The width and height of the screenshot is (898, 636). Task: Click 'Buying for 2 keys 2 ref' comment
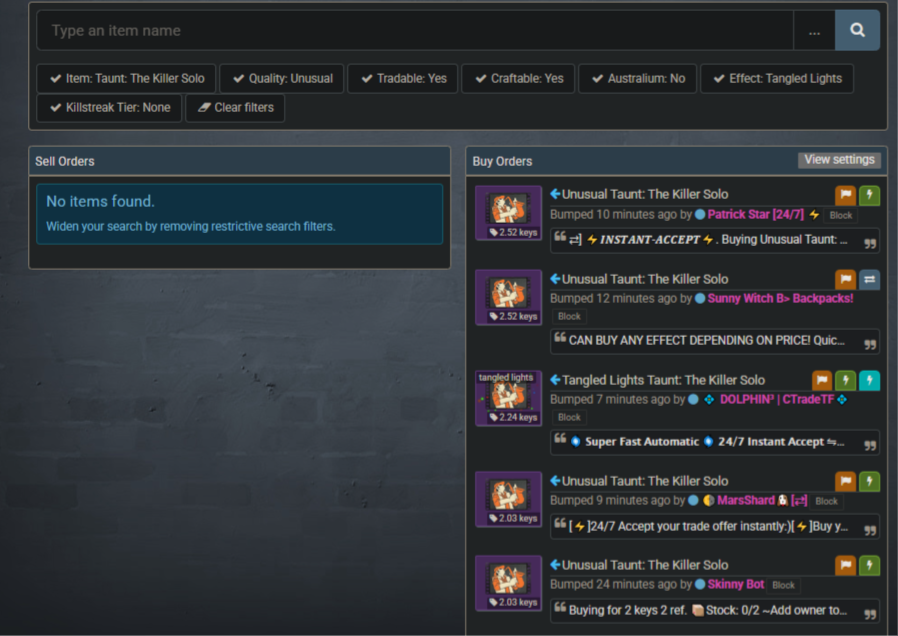pyautogui.click(x=715, y=610)
